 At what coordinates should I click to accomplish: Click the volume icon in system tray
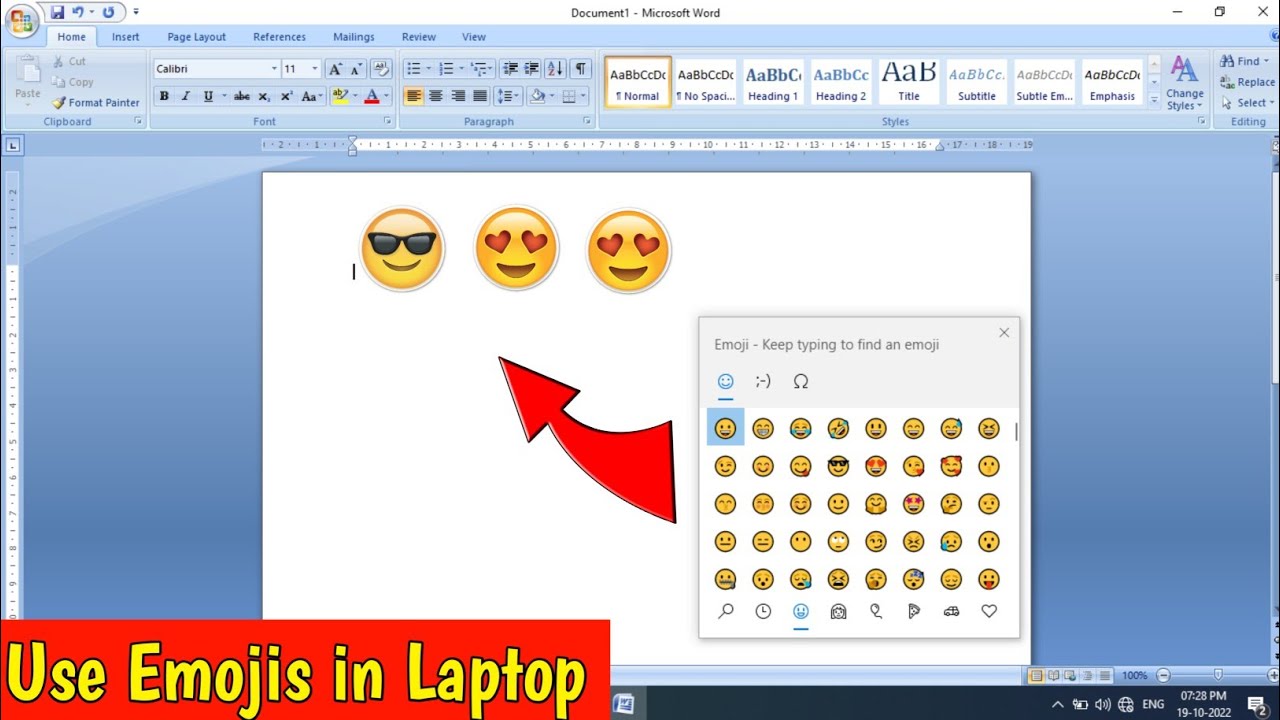[1103, 704]
